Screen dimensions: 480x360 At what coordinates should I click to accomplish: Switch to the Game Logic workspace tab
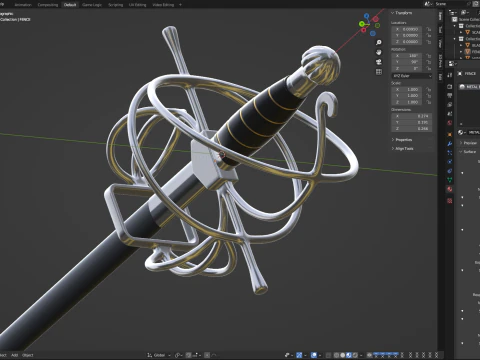click(x=92, y=5)
